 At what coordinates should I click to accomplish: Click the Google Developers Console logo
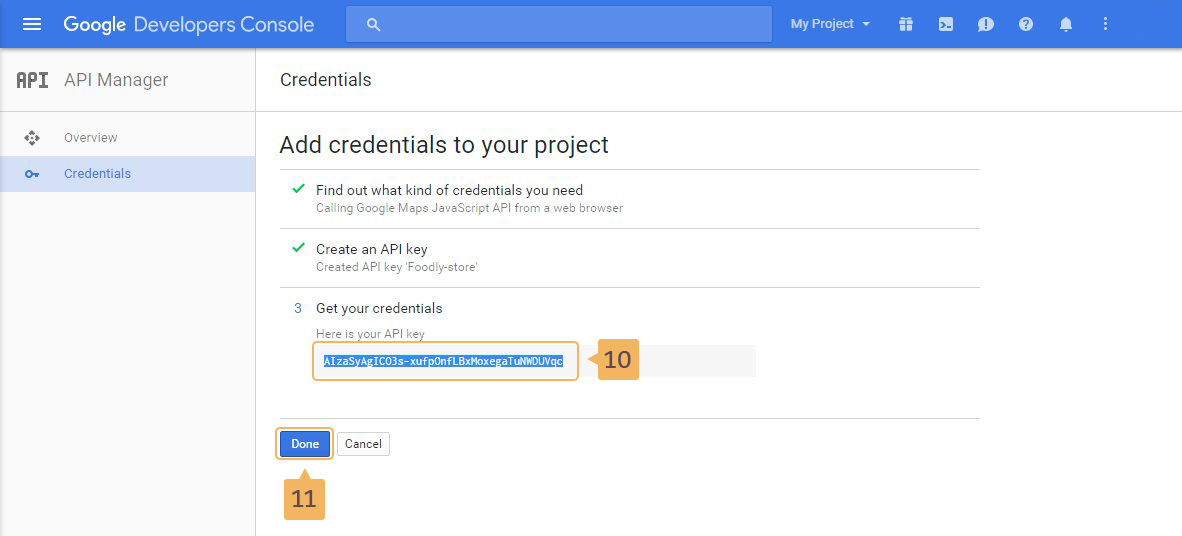[189, 24]
